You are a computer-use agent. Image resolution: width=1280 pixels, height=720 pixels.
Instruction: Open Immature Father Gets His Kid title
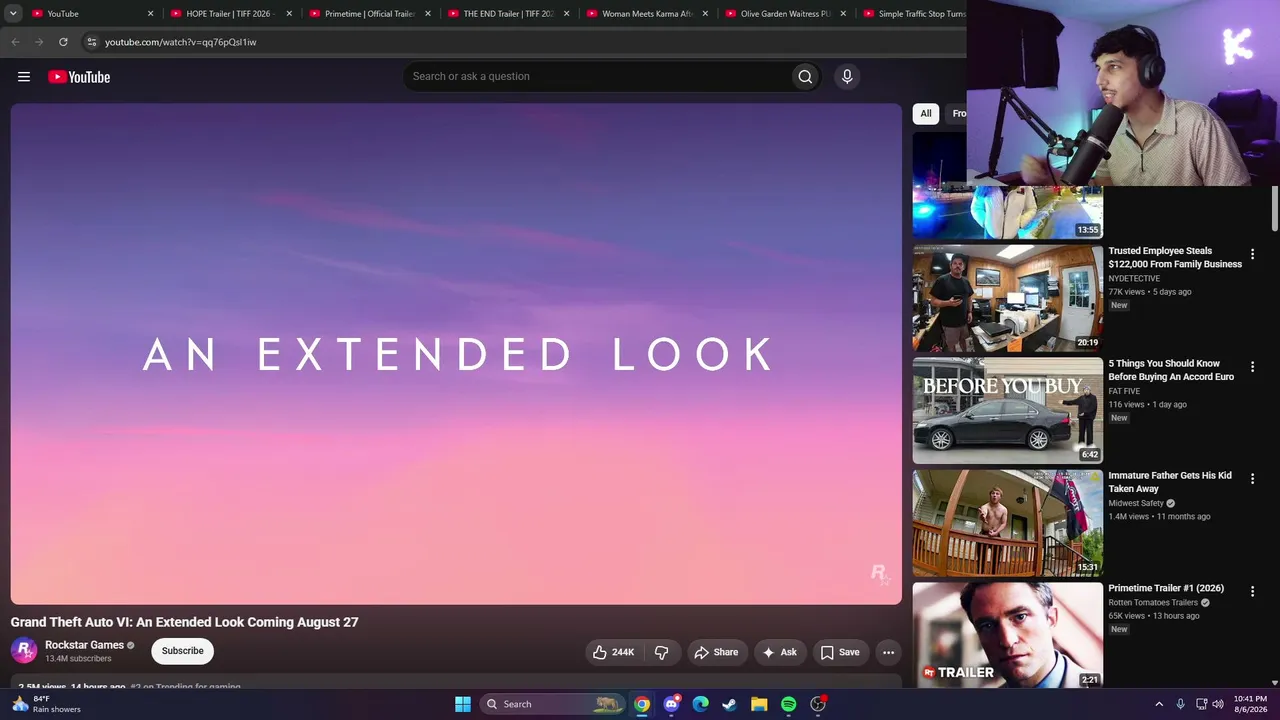[x=1170, y=482]
